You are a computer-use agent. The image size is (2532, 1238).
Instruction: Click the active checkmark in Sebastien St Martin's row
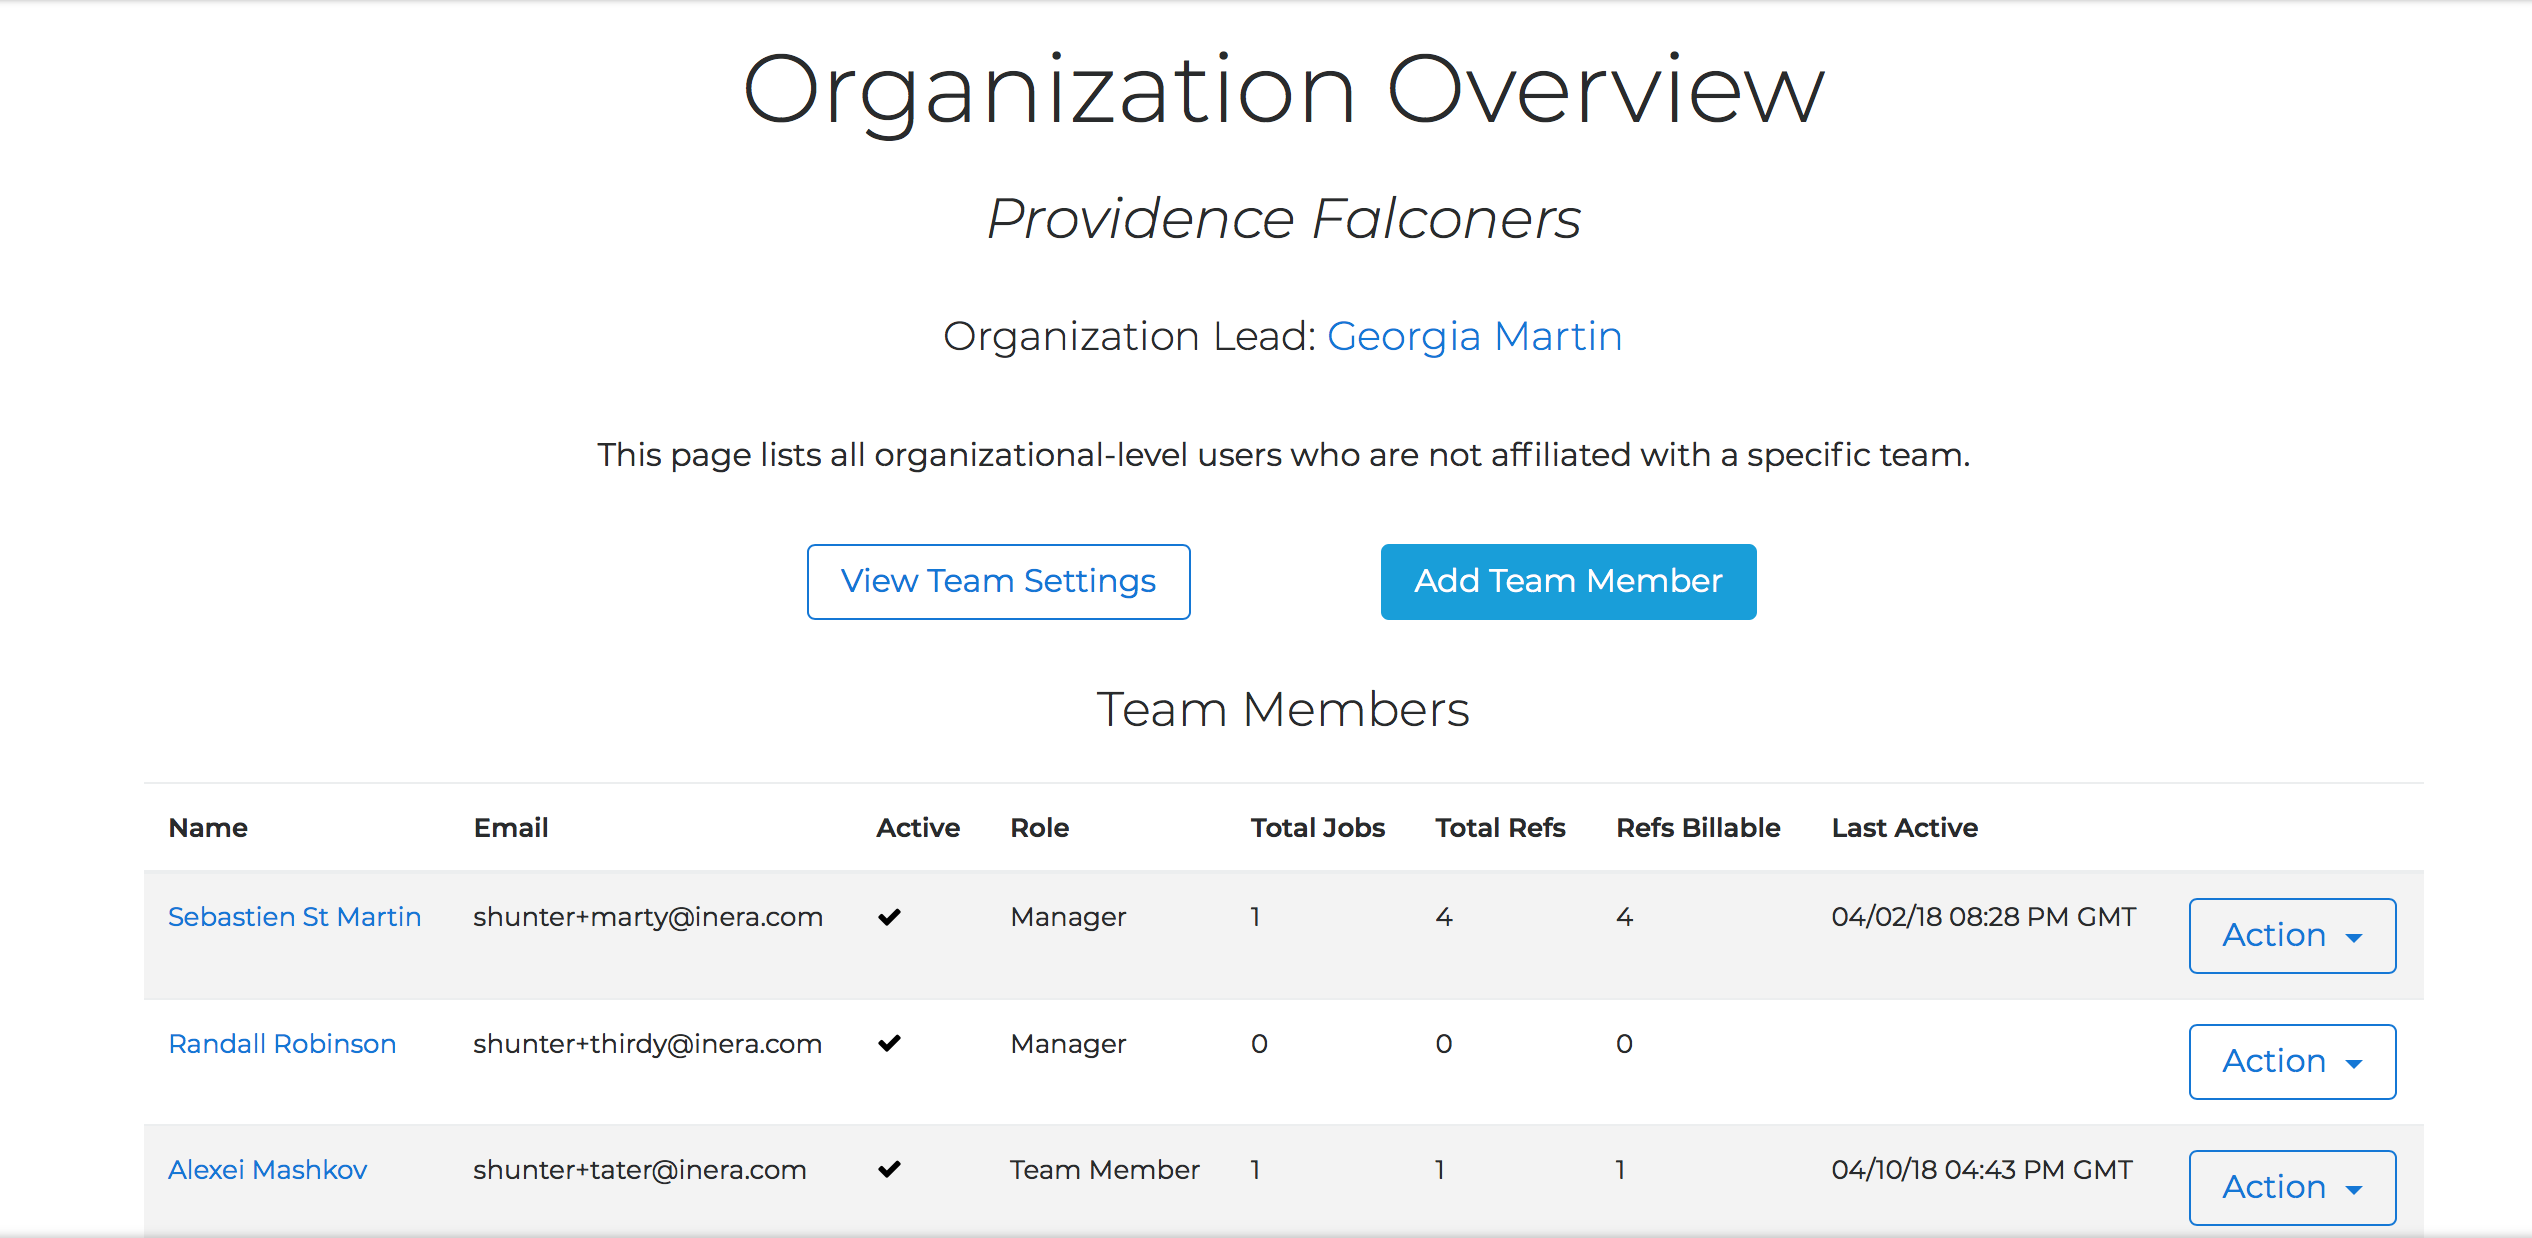click(889, 917)
